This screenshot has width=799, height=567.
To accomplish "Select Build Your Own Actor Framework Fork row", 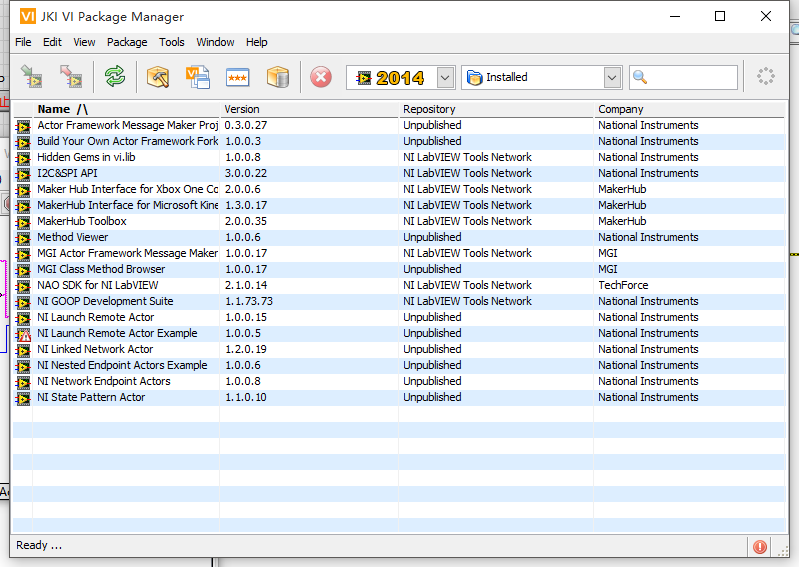I will (399, 141).
